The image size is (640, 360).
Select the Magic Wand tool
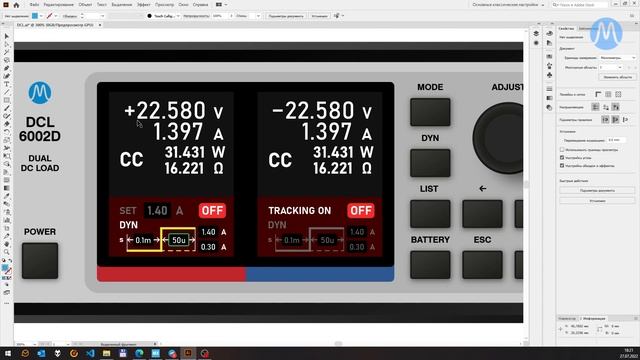(x=7, y=52)
